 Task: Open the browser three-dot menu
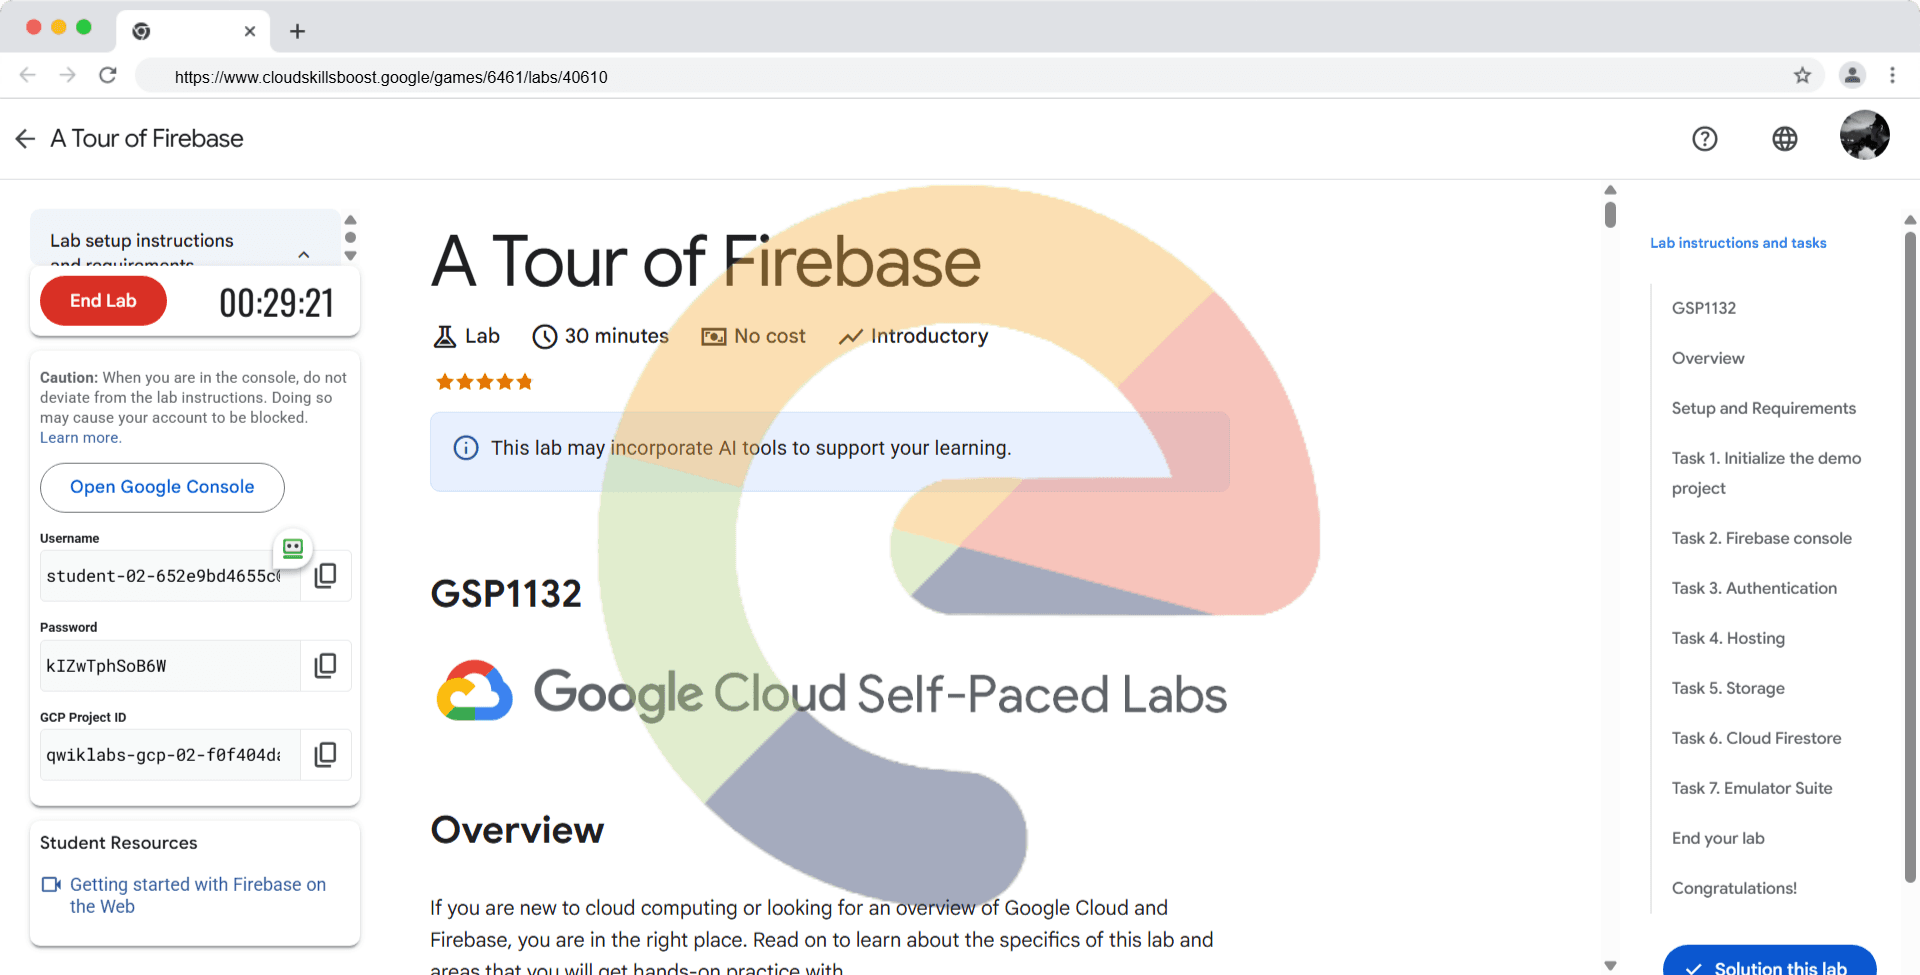[x=1892, y=76]
